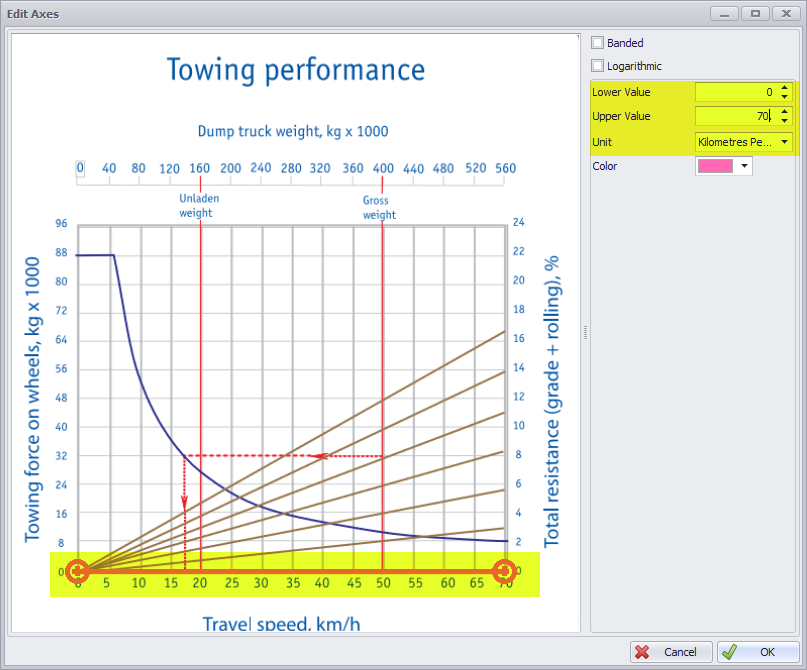
Task: Click the 'Color' label
Action: [605, 166]
